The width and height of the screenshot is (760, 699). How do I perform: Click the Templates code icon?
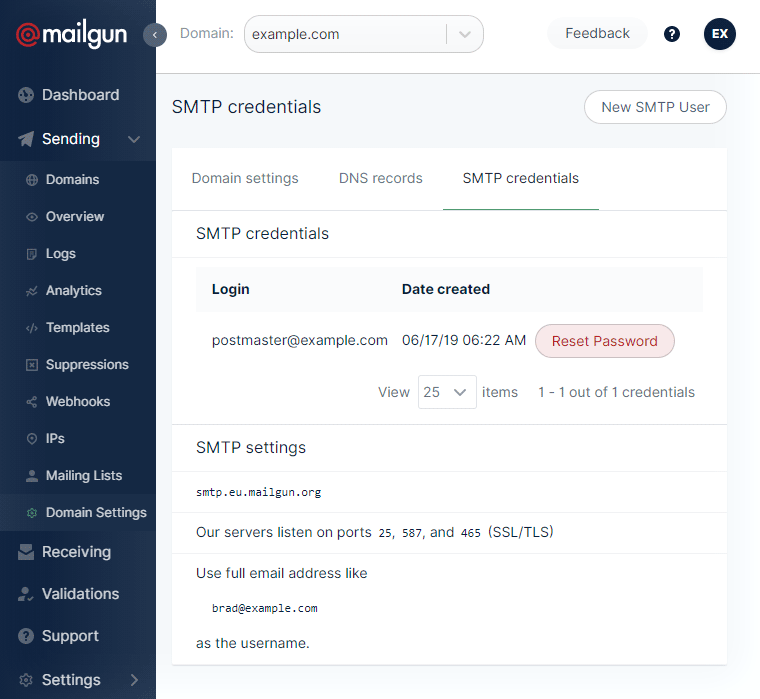32,328
